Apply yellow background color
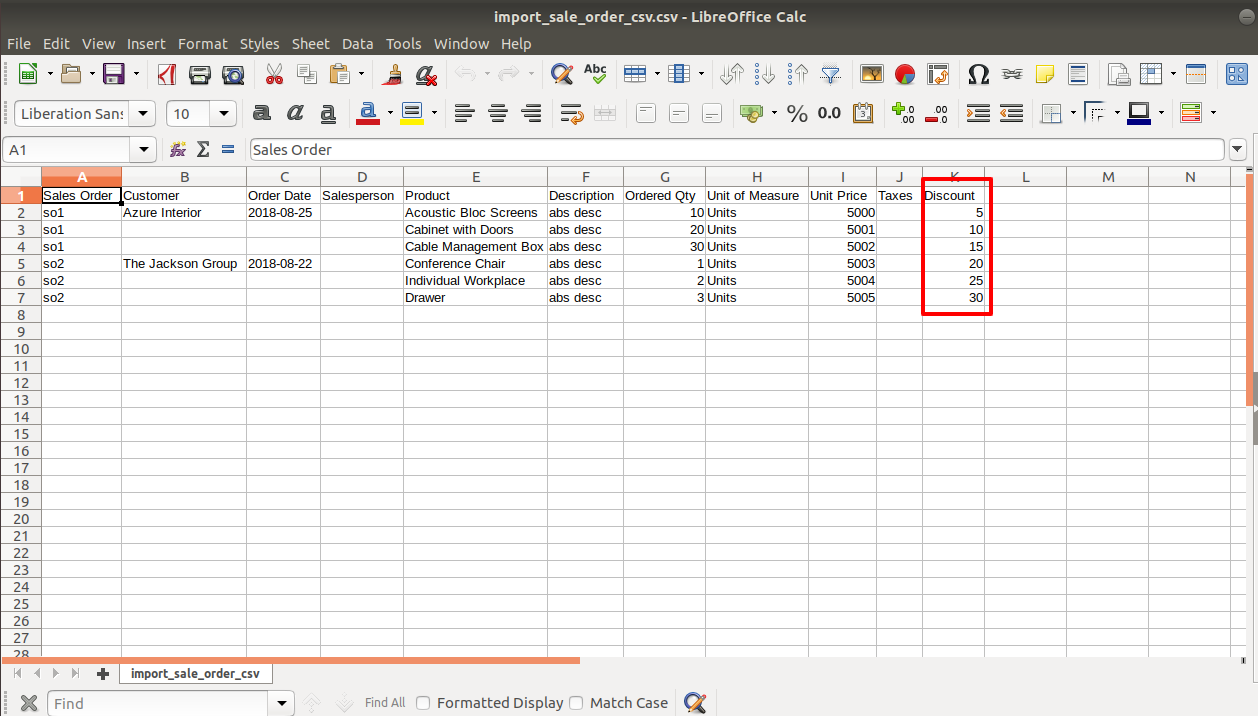Viewport: 1258px width, 716px height. [x=412, y=113]
